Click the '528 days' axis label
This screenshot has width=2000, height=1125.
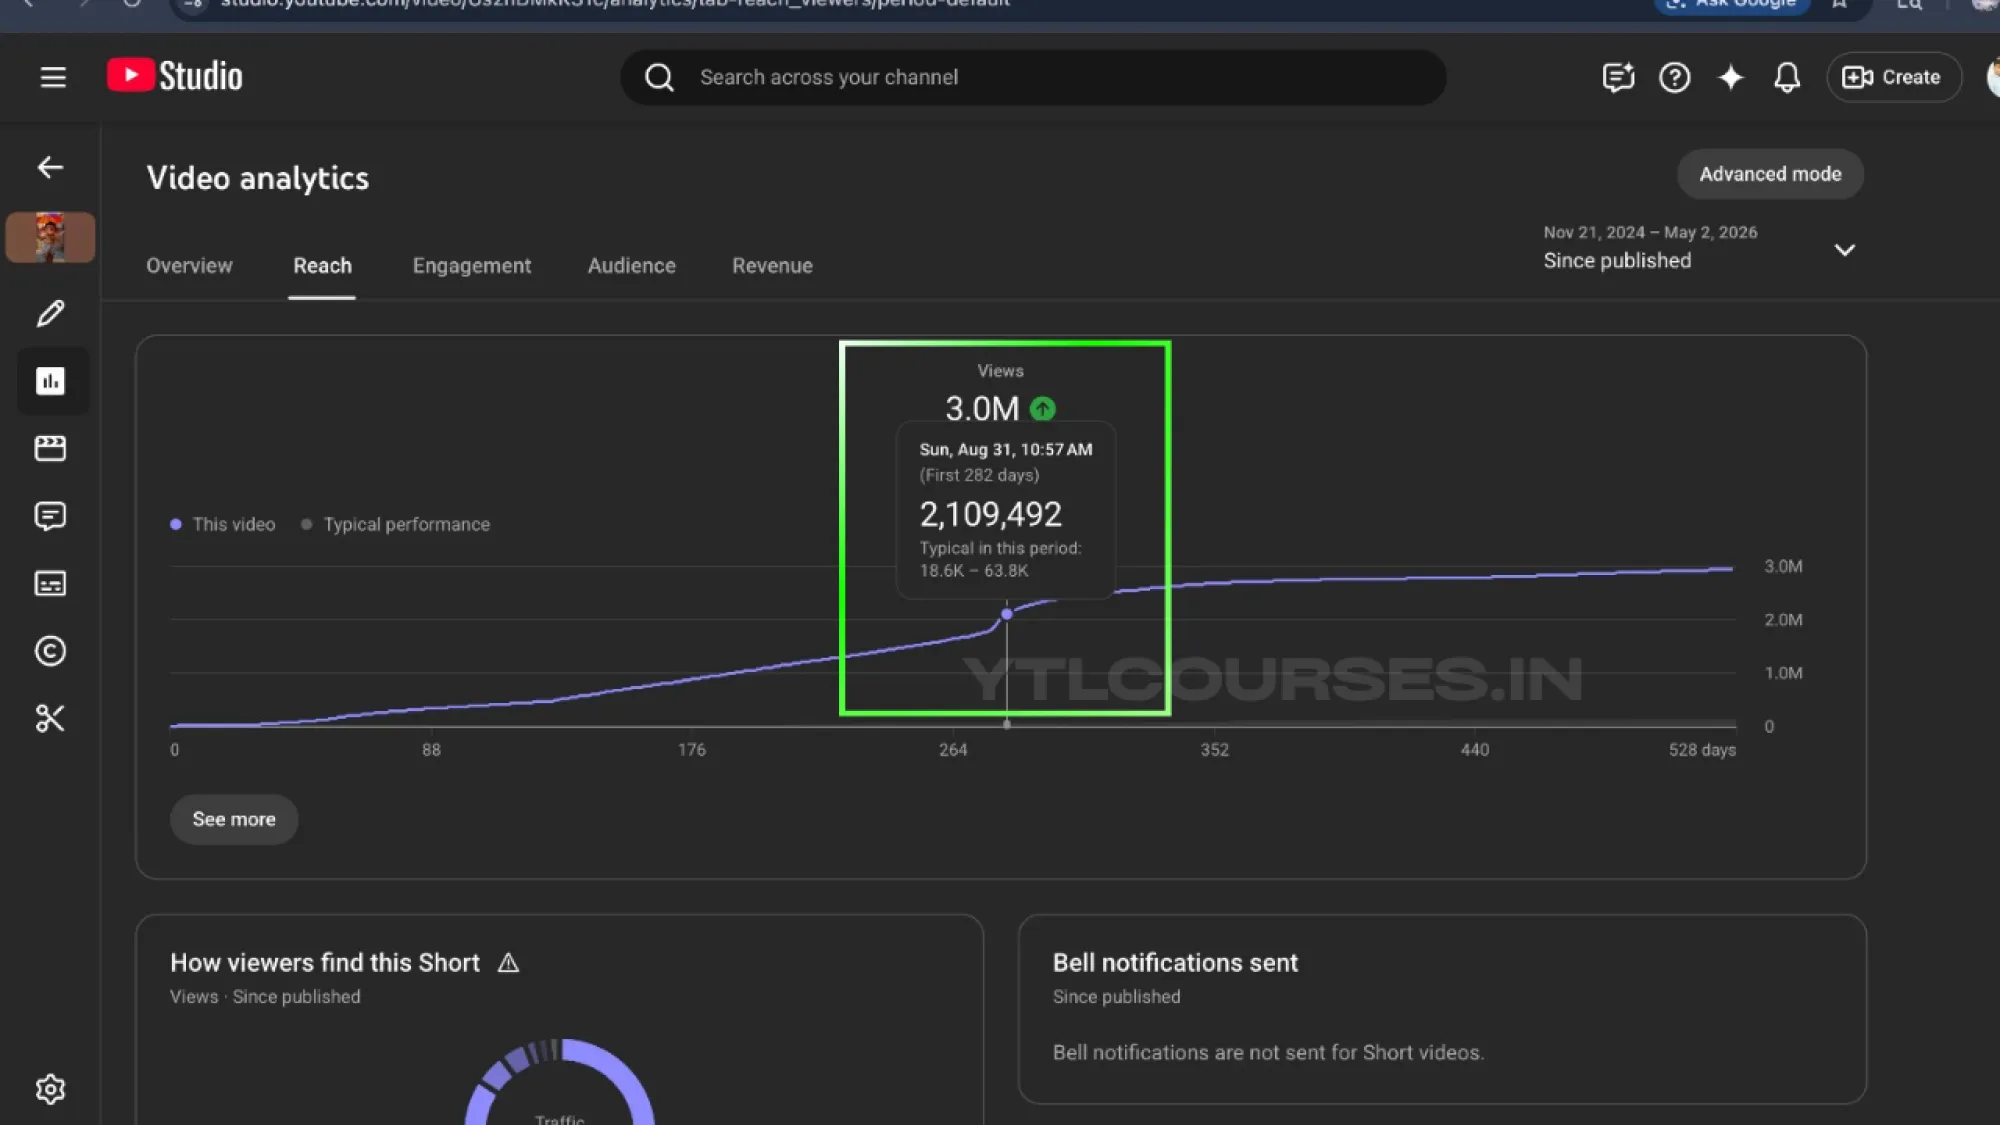tap(1702, 750)
